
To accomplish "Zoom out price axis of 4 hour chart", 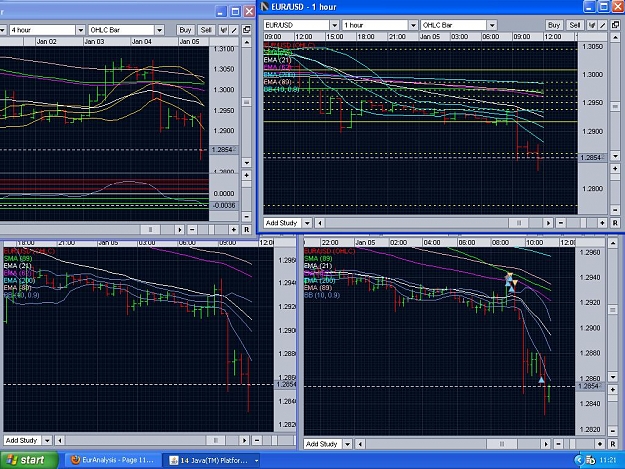I will point(247,217).
